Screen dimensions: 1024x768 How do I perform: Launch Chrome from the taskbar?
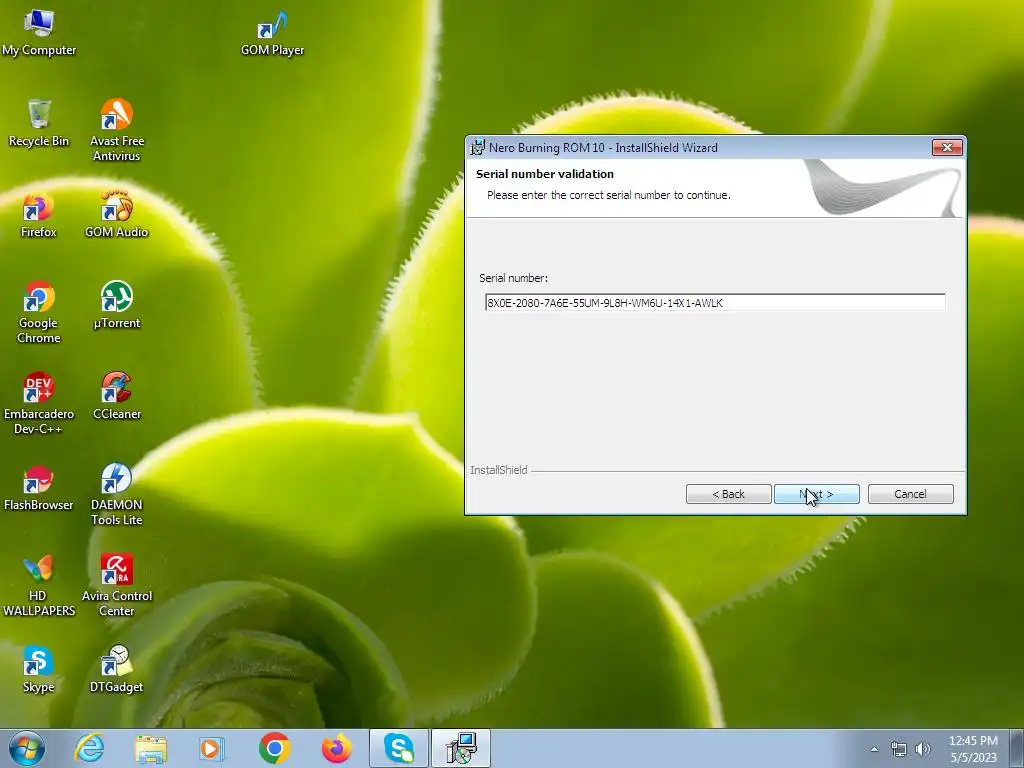(x=275, y=748)
